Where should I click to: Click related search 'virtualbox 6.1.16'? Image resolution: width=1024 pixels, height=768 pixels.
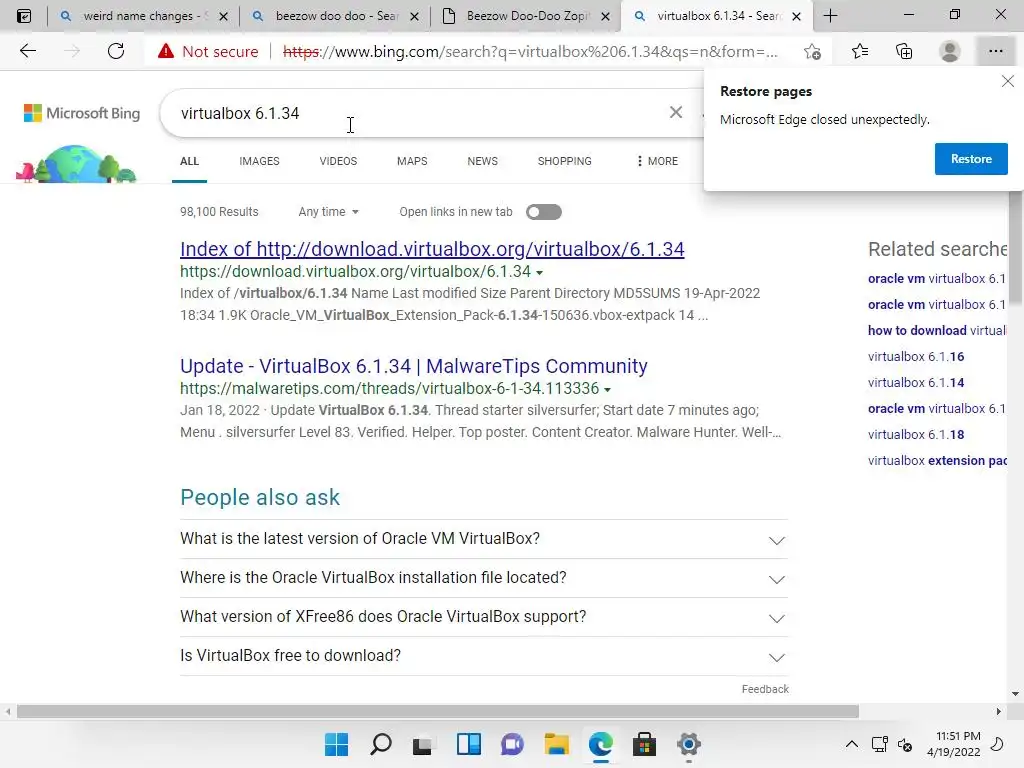coord(916,357)
